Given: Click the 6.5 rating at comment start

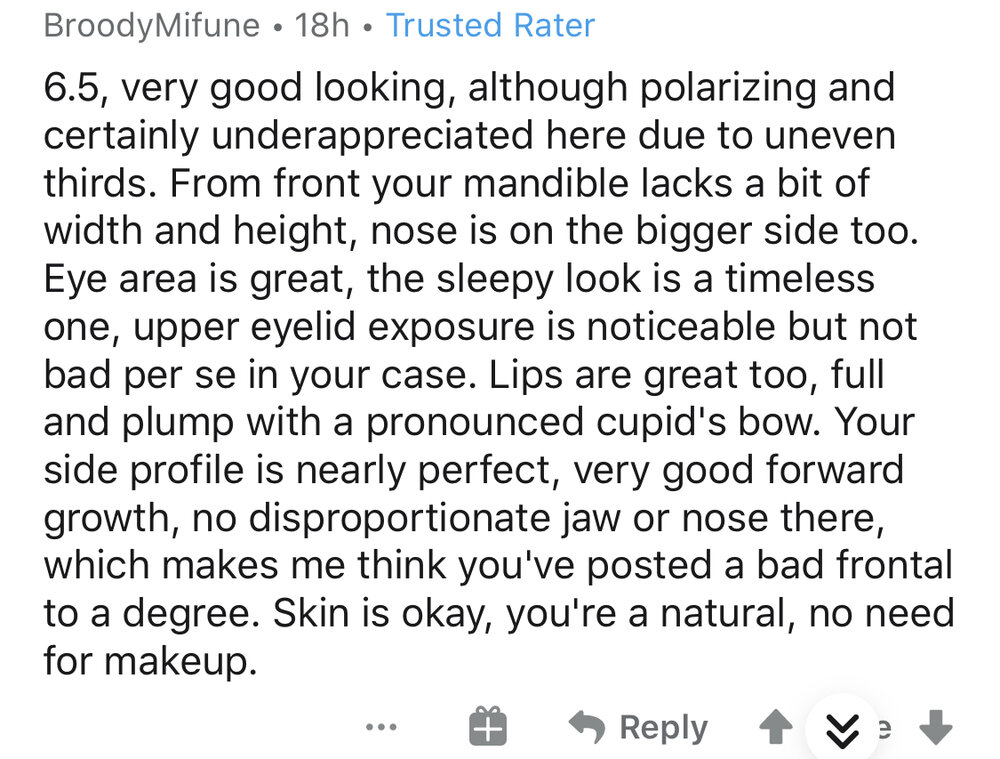Looking at the screenshot, I should (70, 90).
